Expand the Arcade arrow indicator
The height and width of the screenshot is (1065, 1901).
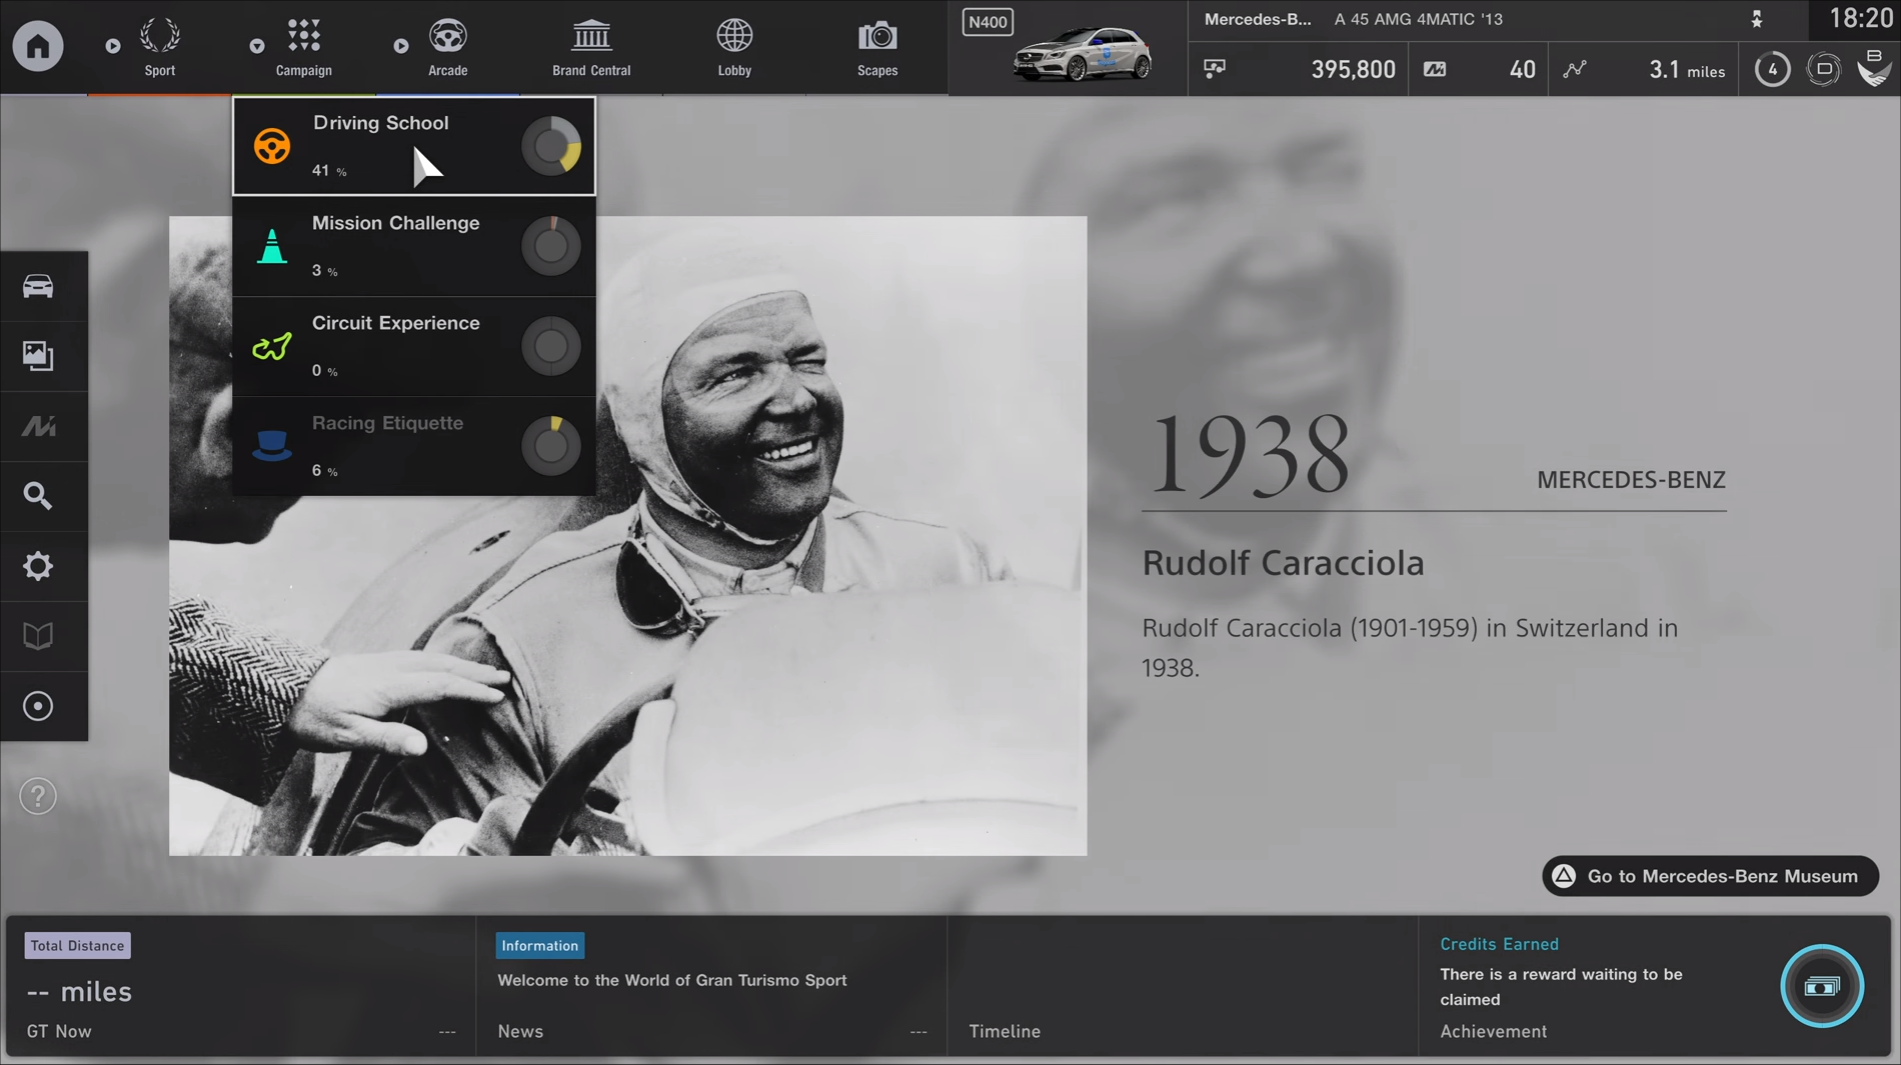tap(401, 46)
